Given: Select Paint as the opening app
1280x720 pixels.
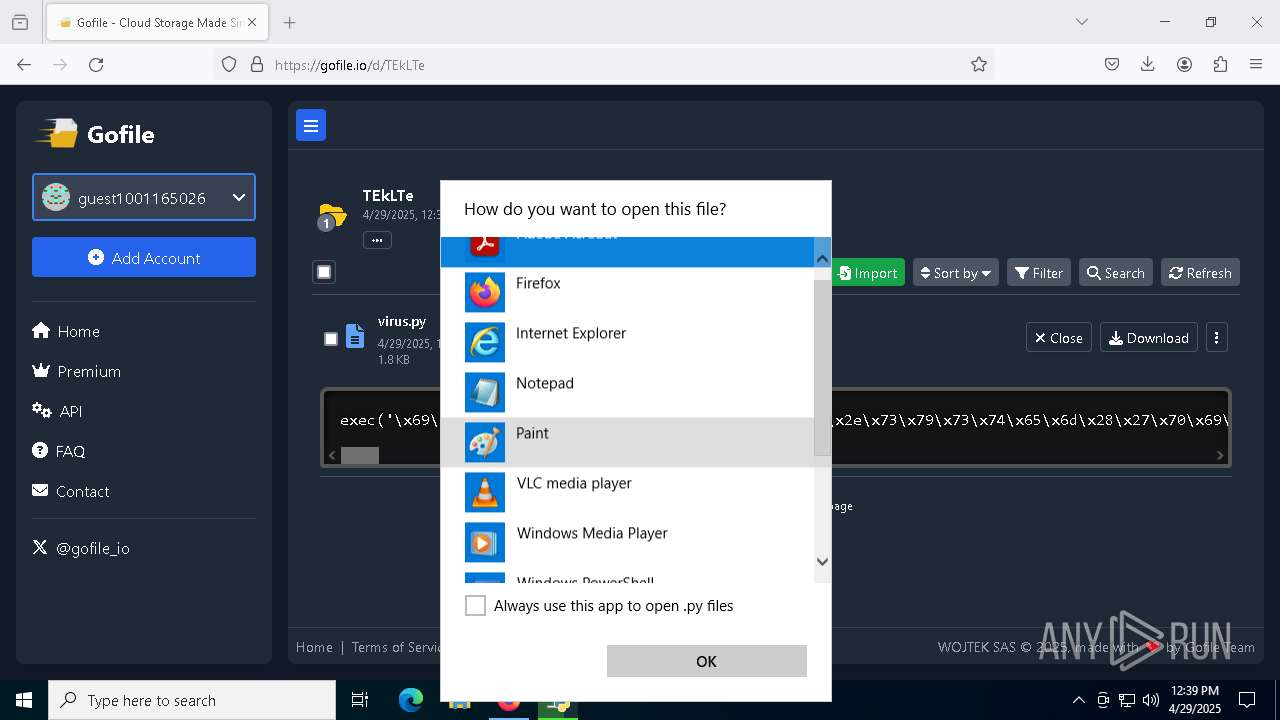Looking at the screenshot, I should 627,442.
